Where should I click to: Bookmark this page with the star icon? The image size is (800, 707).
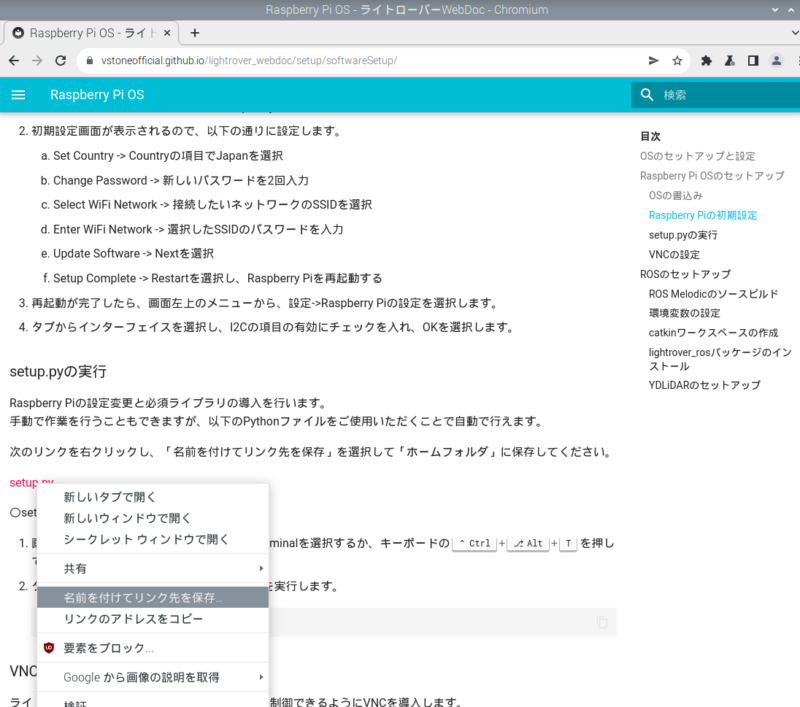click(x=677, y=61)
